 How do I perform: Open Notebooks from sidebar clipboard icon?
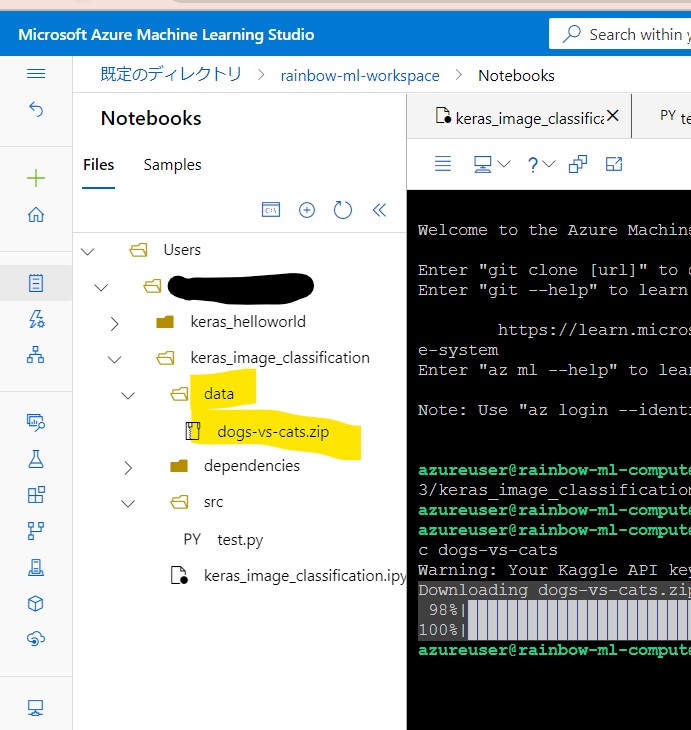(36, 283)
